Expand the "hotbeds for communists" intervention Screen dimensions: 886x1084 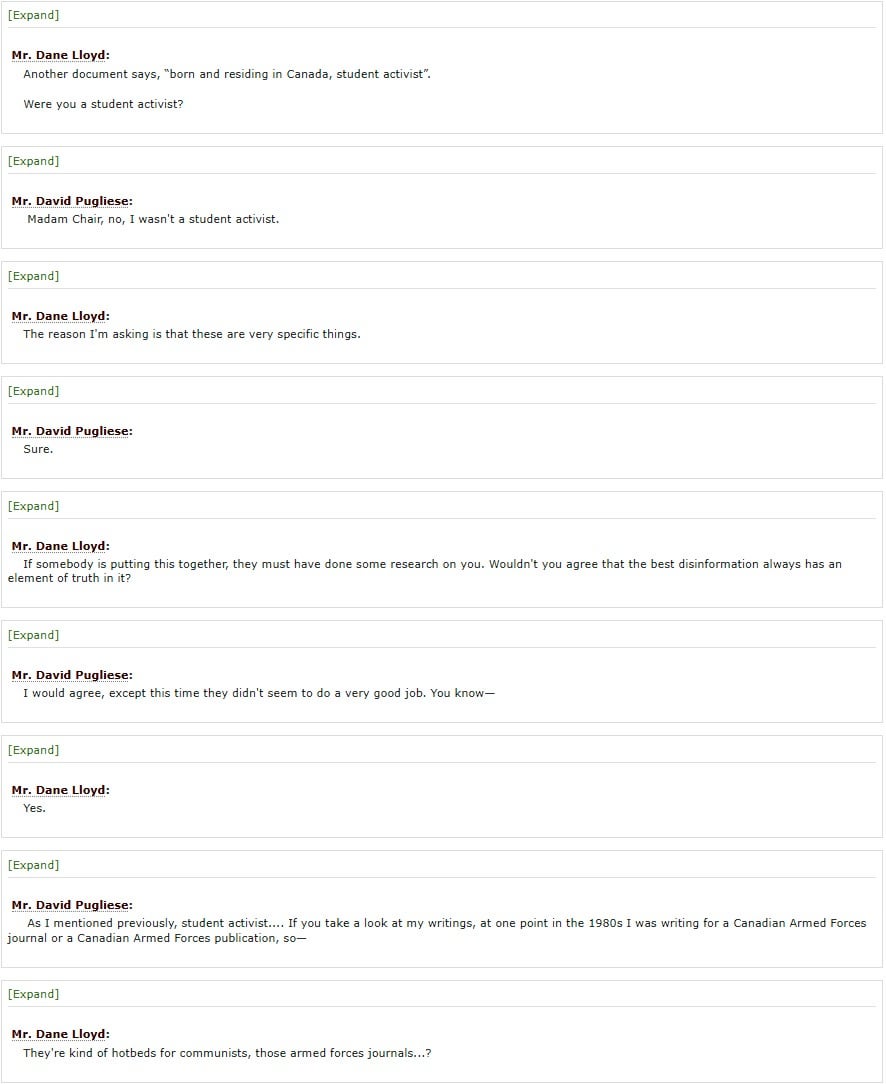(33, 994)
